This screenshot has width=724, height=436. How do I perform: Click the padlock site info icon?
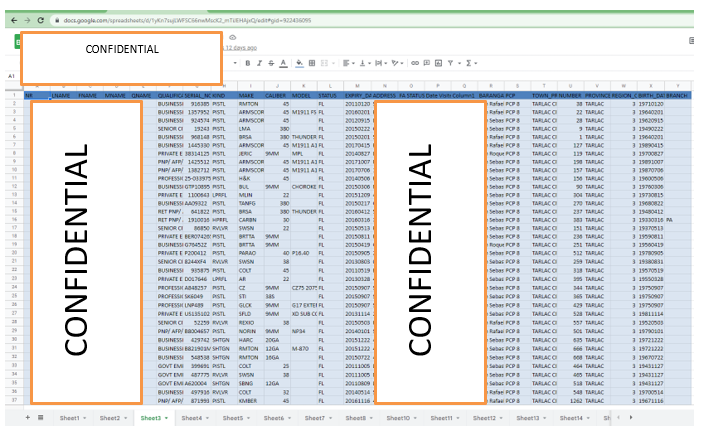click(57, 20)
